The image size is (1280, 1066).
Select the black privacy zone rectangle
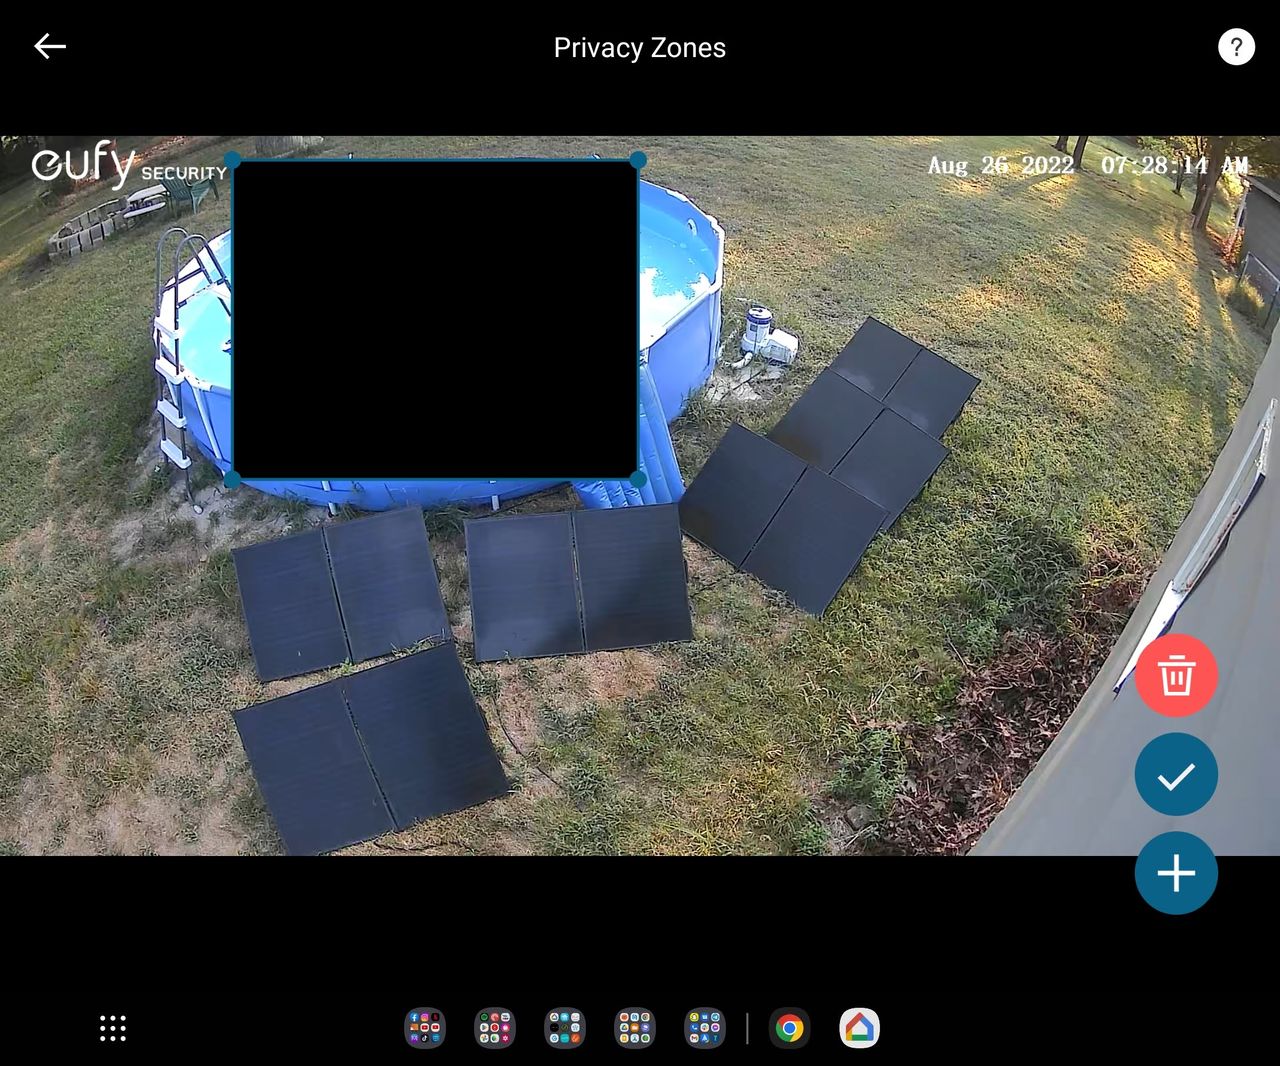click(x=435, y=320)
